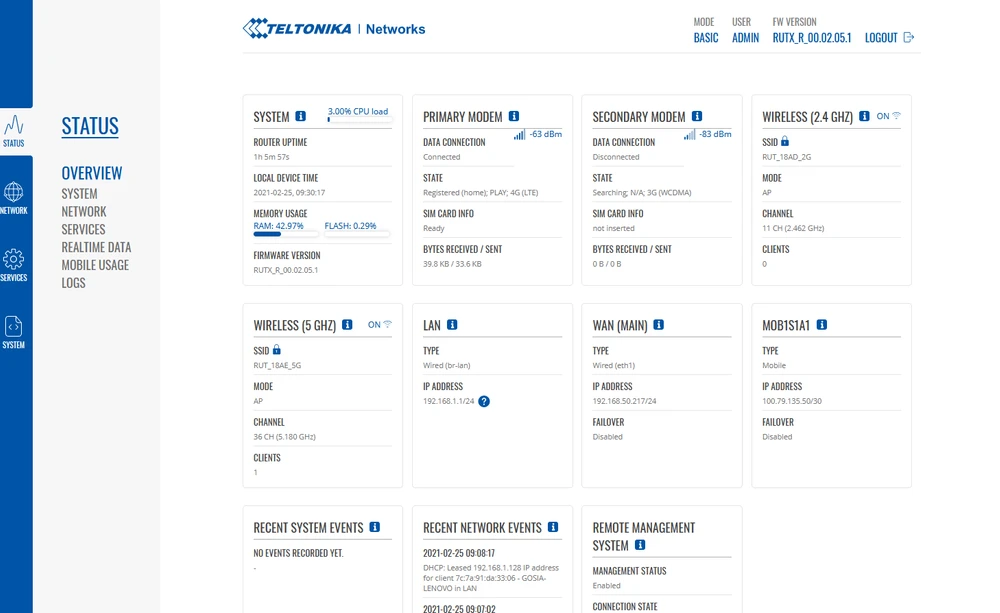Toggle the Wireless 5 GHz ON switch

point(380,325)
